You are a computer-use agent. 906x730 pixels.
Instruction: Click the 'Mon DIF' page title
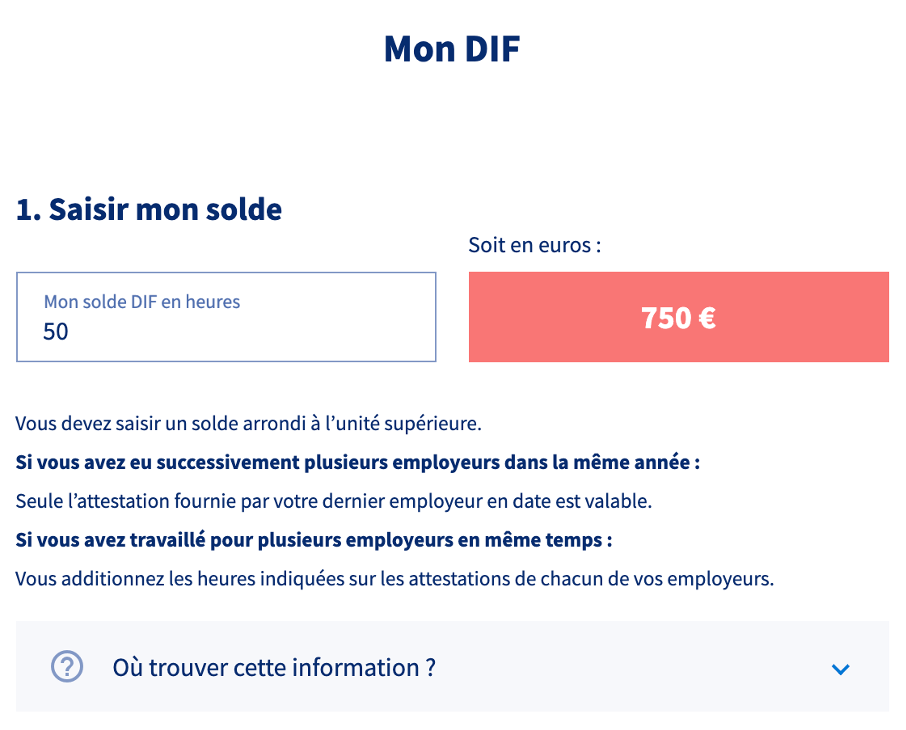click(x=452, y=49)
